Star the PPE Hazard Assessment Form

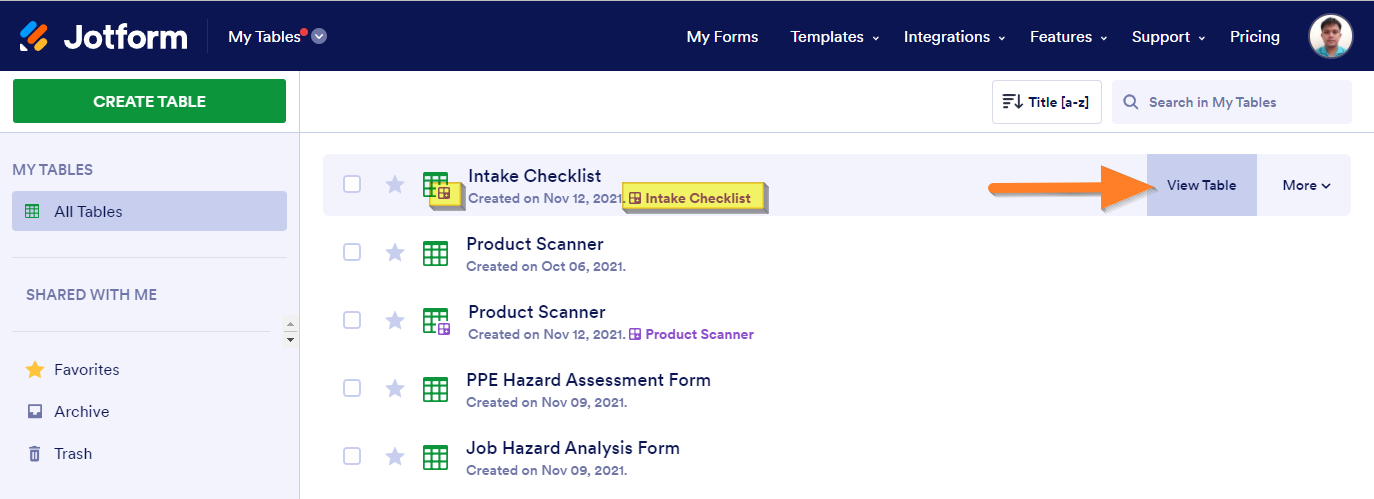(395, 388)
